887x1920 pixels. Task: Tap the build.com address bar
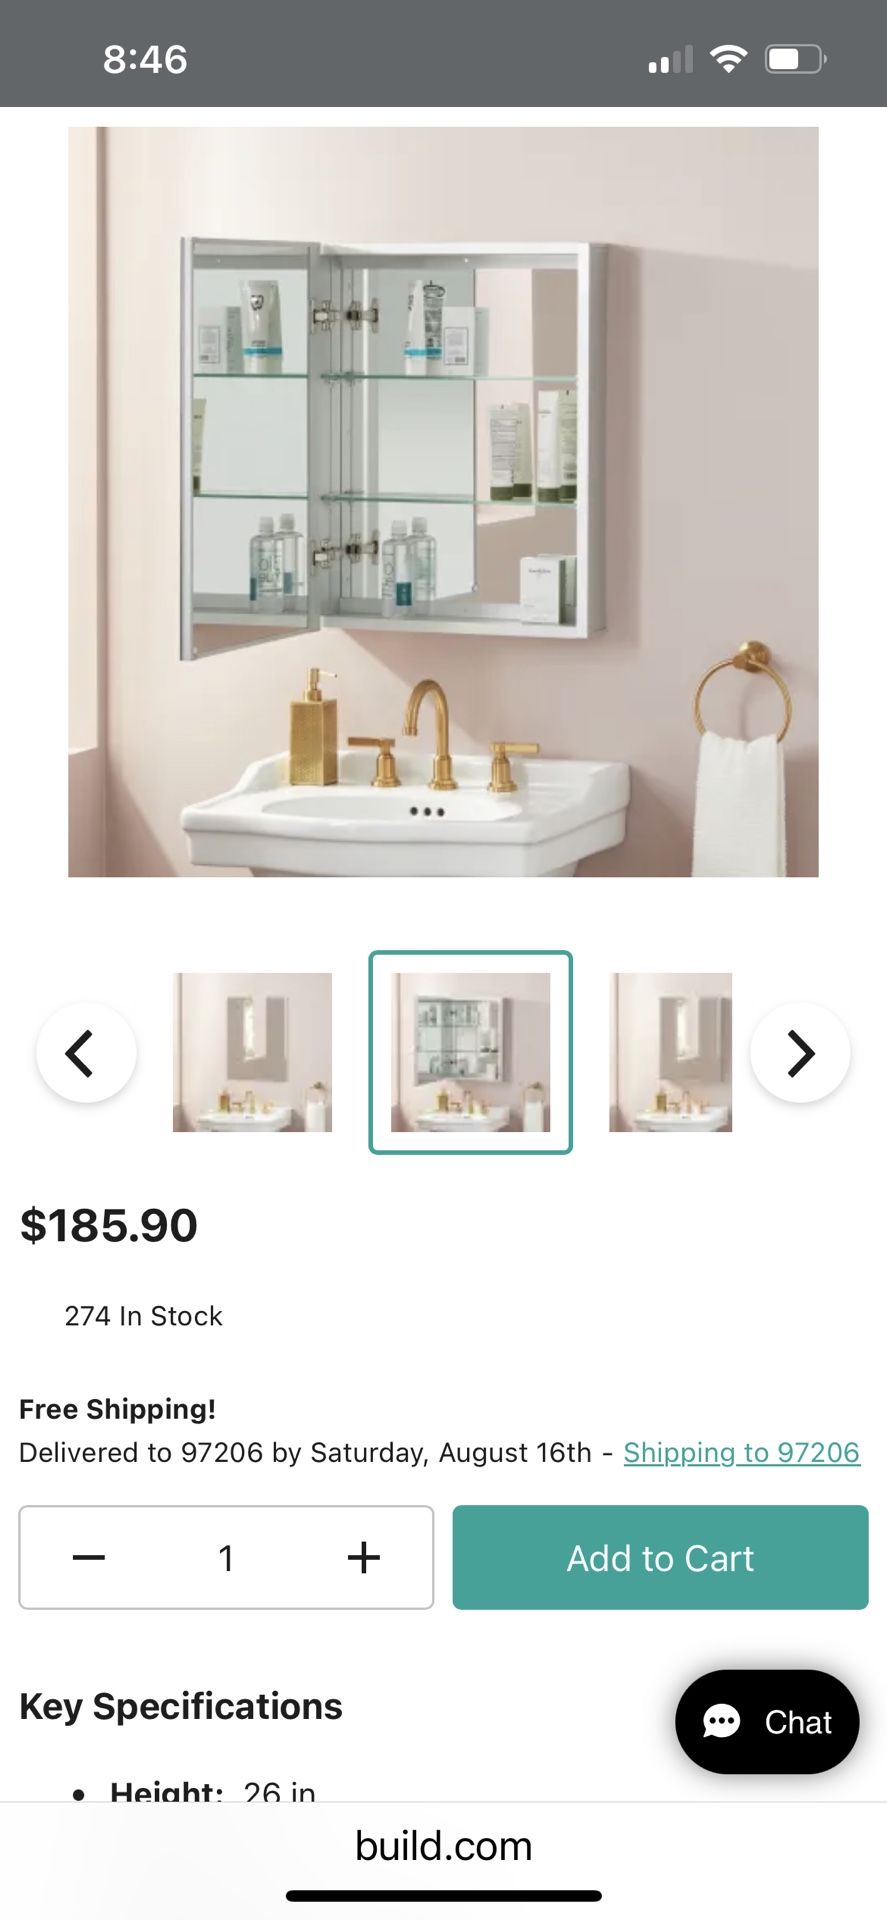point(443,1846)
